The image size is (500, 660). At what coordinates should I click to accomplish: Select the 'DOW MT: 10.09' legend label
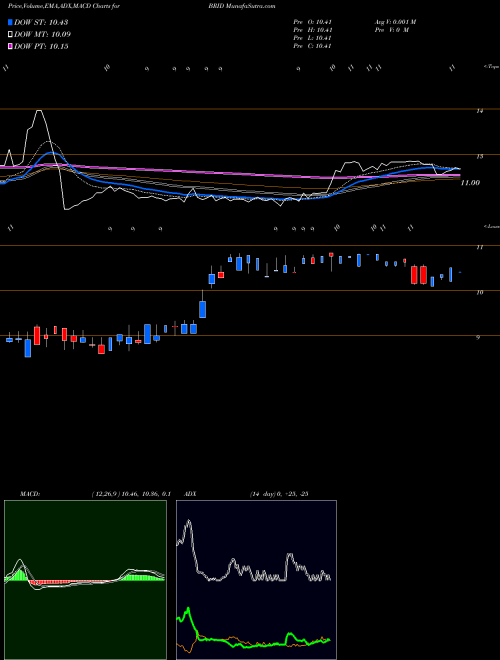point(43,35)
